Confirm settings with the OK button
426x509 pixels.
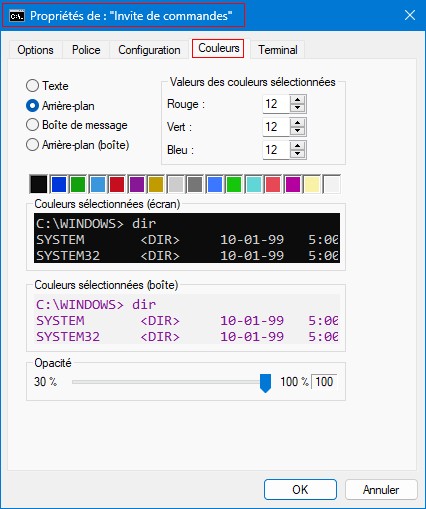(300, 489)
